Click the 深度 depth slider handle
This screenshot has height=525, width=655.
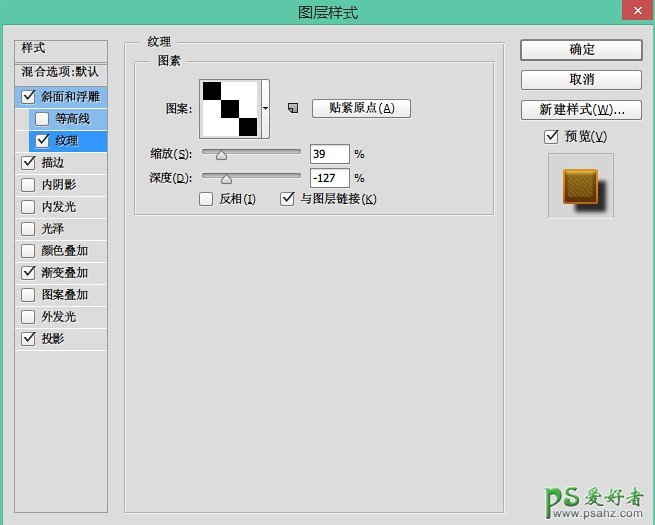coord(226,179)
